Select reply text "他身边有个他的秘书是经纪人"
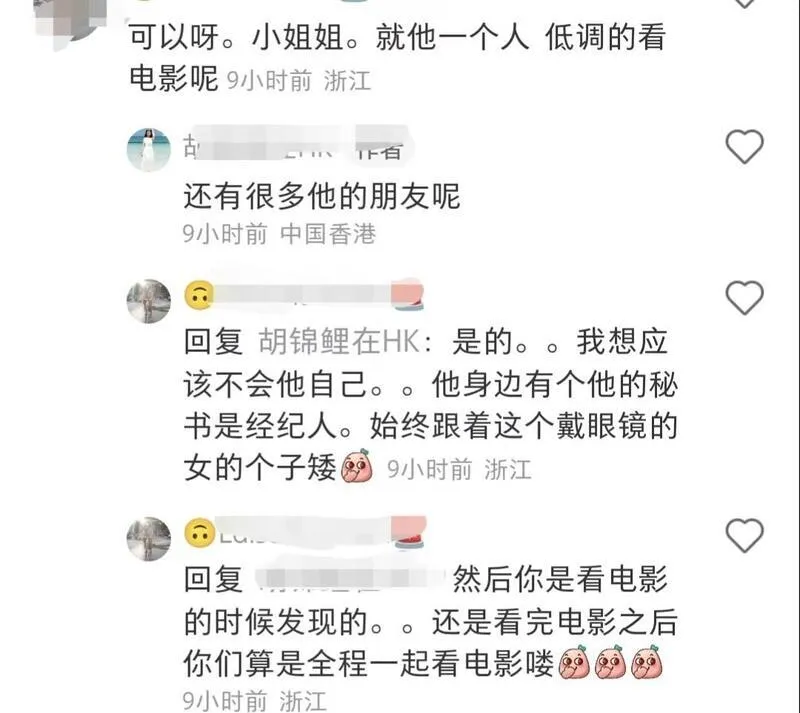 431,405
